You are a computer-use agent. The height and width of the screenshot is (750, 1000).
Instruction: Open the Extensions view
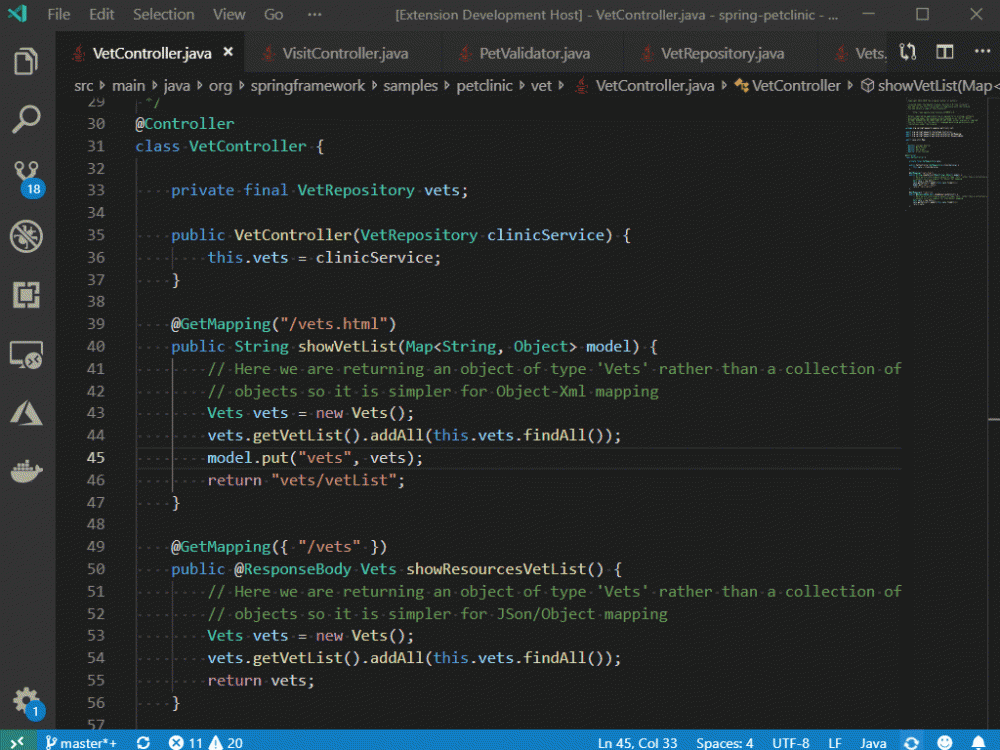pyautogui.click(x=27, y=295)
